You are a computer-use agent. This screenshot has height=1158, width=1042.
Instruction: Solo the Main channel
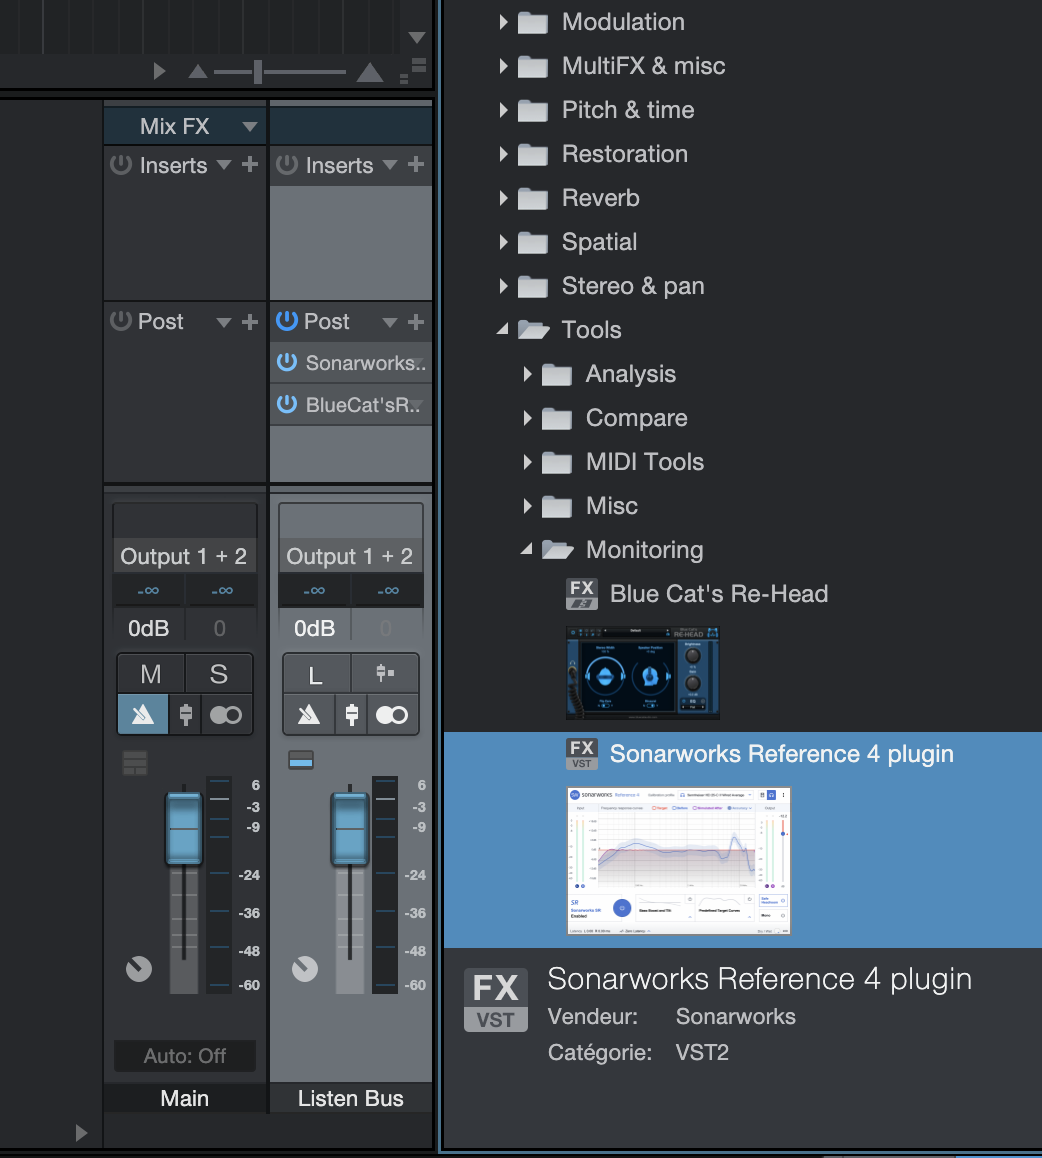click(219, 674)
